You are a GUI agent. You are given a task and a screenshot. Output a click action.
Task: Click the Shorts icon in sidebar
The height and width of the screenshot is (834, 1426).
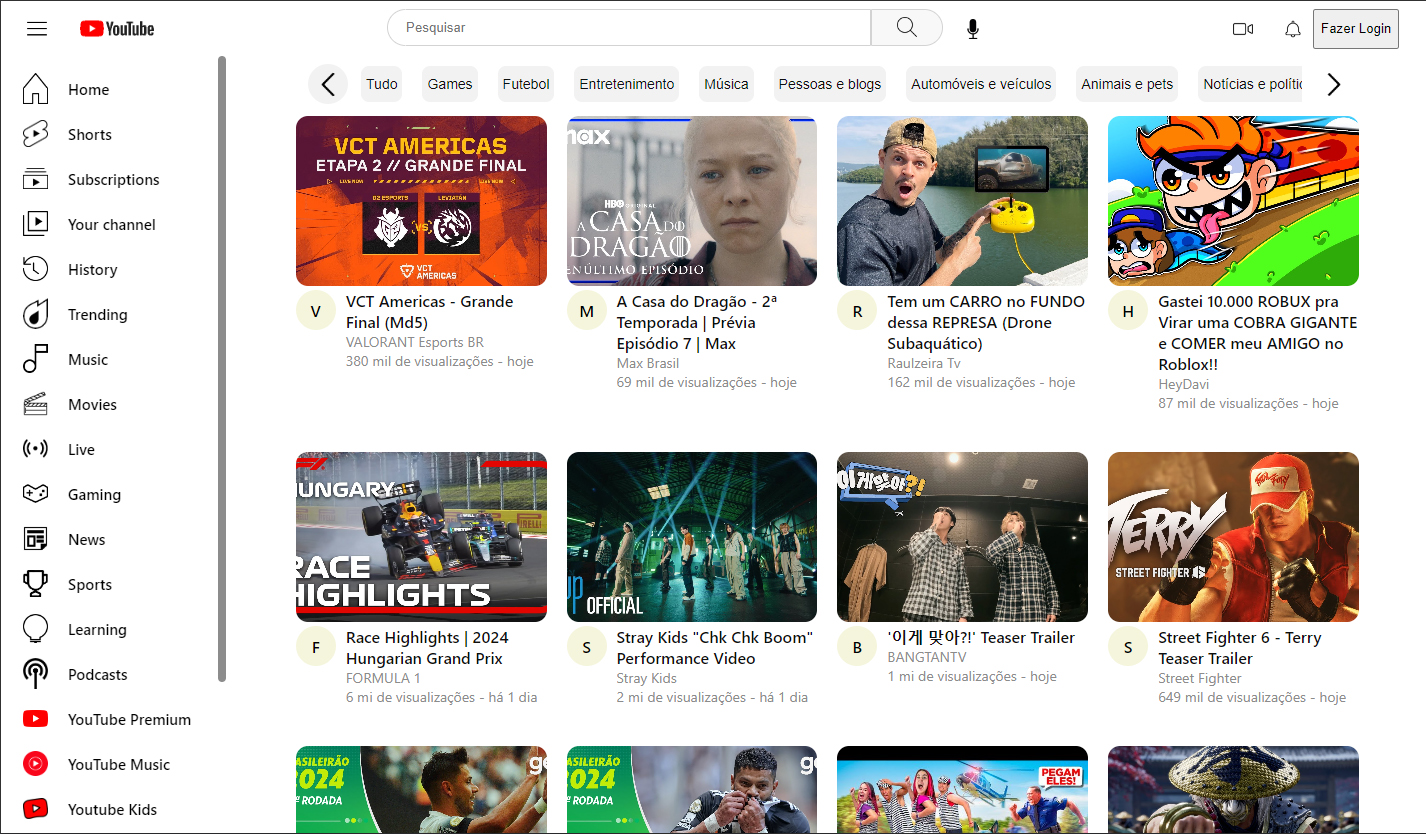[35, 134]
